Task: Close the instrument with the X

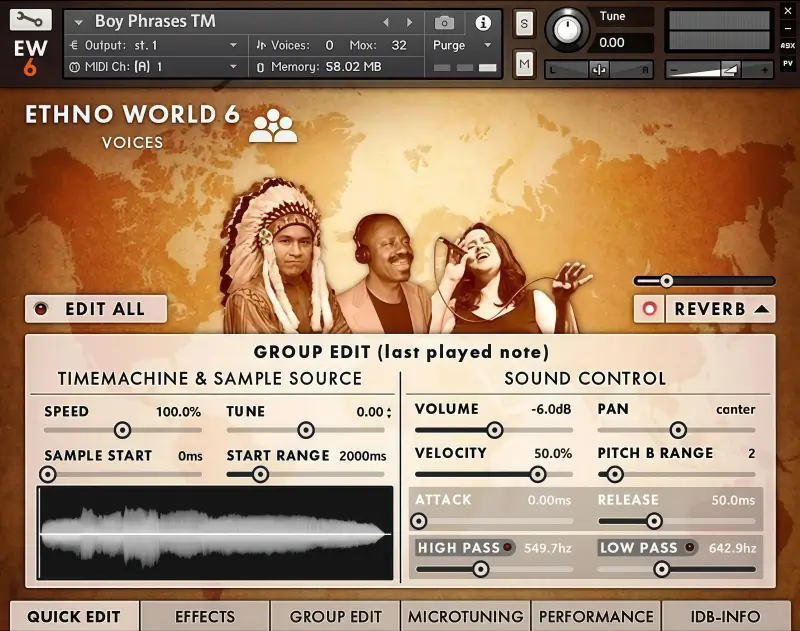Action: (x=787, y=11)
